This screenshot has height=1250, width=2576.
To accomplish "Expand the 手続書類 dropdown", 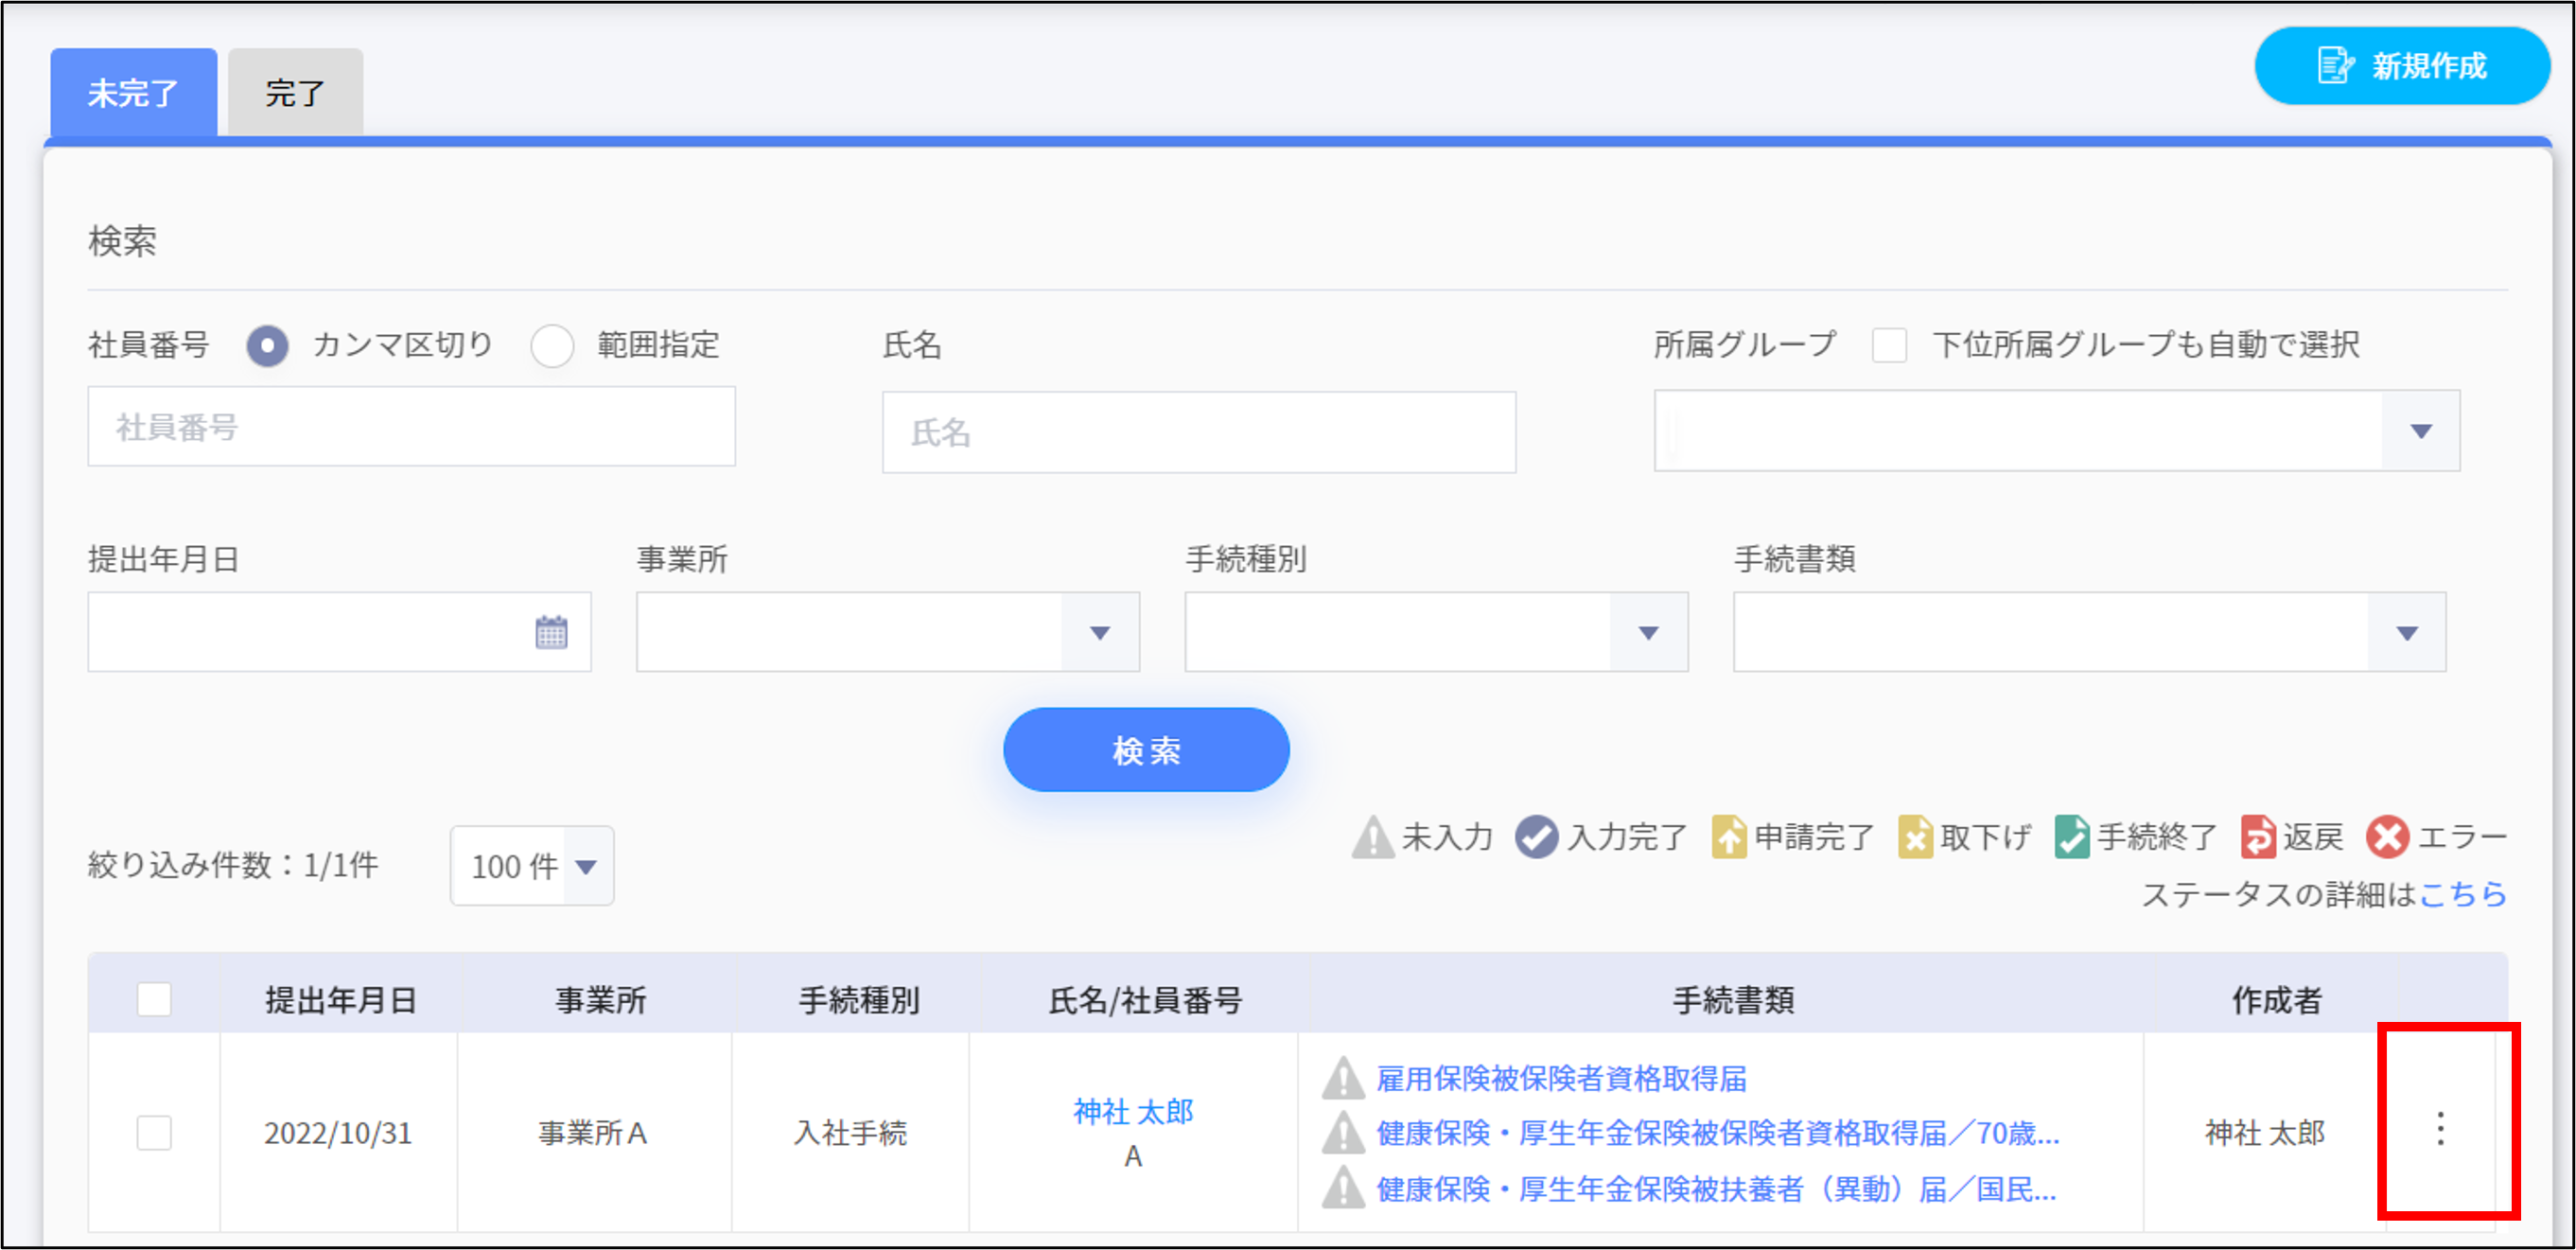I will (x=2406, y=632).
